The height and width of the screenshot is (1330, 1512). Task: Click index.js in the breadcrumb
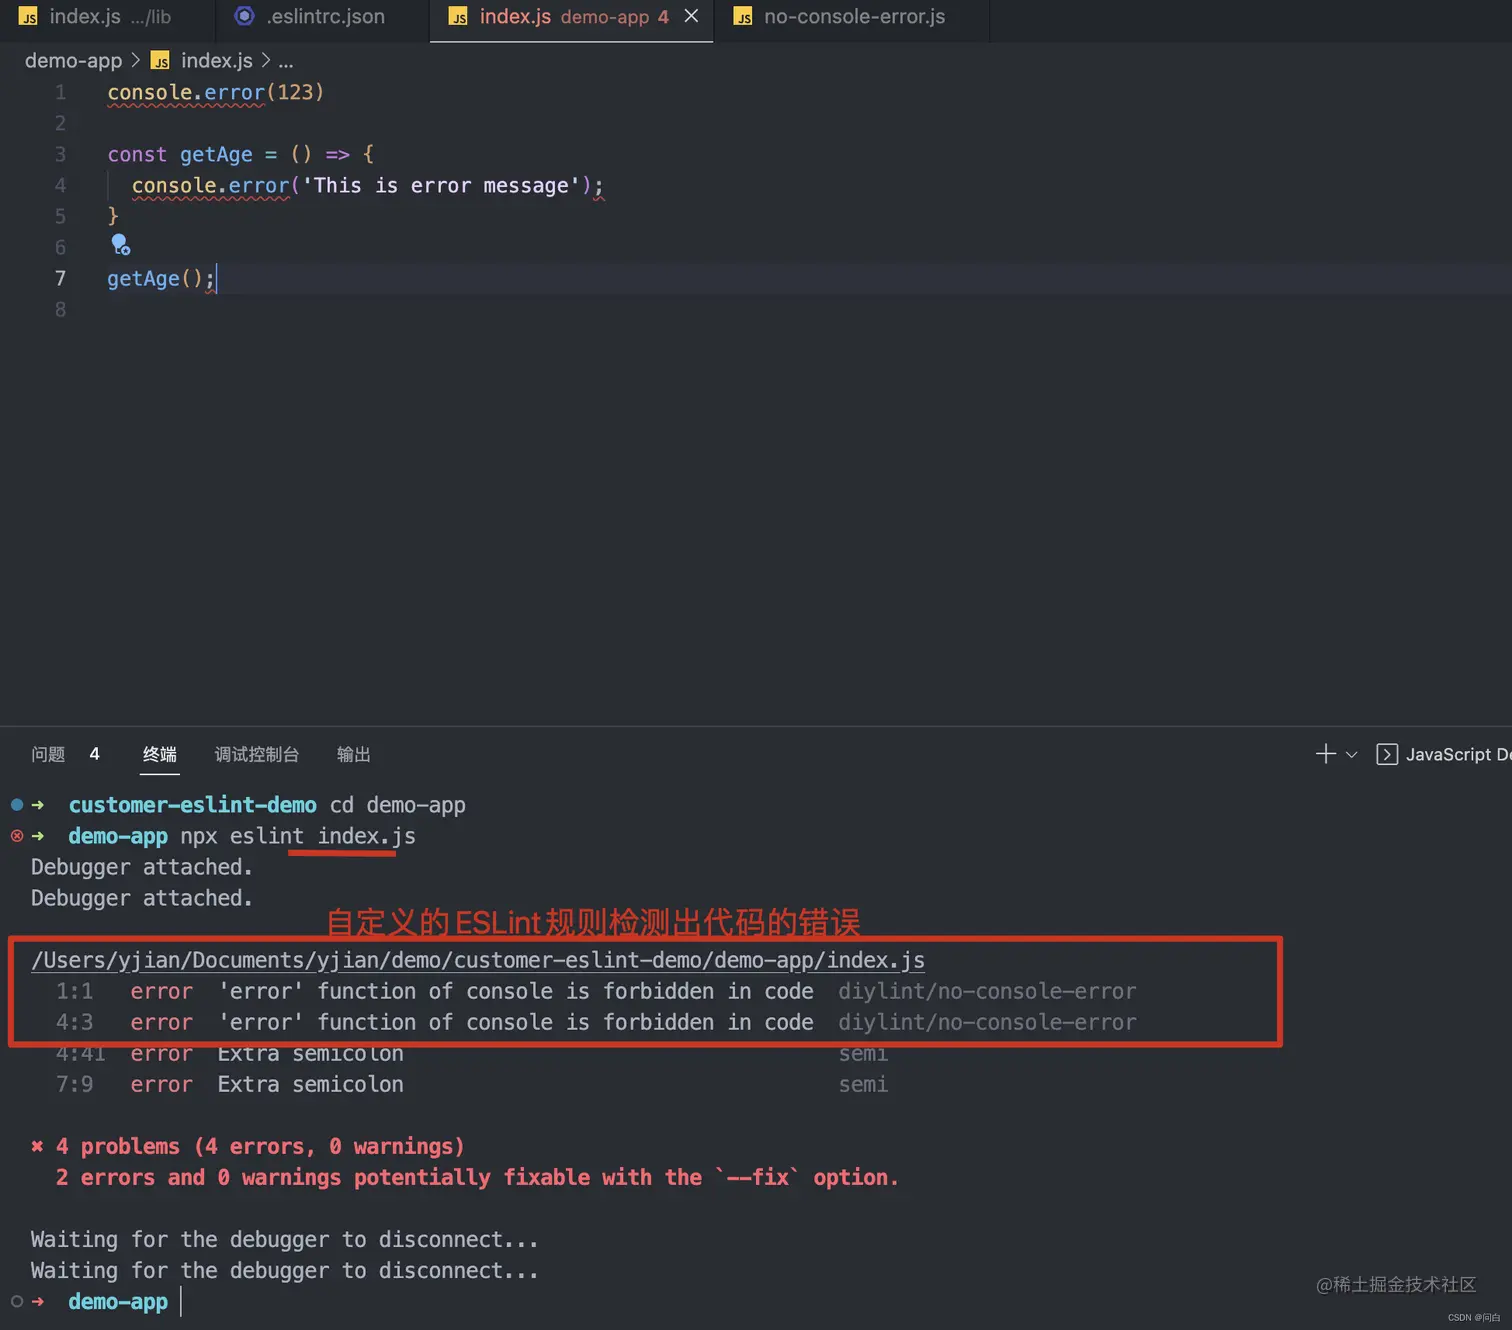[x=216, y=61]
